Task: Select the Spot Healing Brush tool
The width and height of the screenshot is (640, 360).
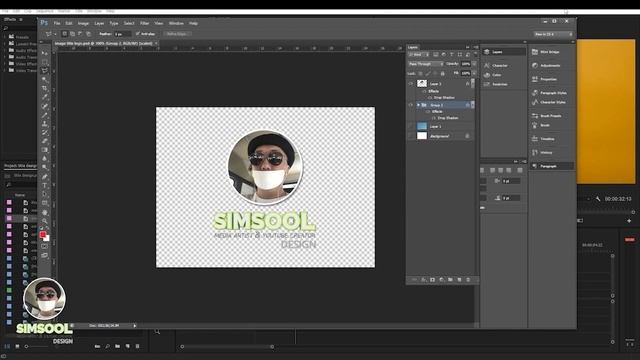Action: pyautogui.click(x=44, y=106)
